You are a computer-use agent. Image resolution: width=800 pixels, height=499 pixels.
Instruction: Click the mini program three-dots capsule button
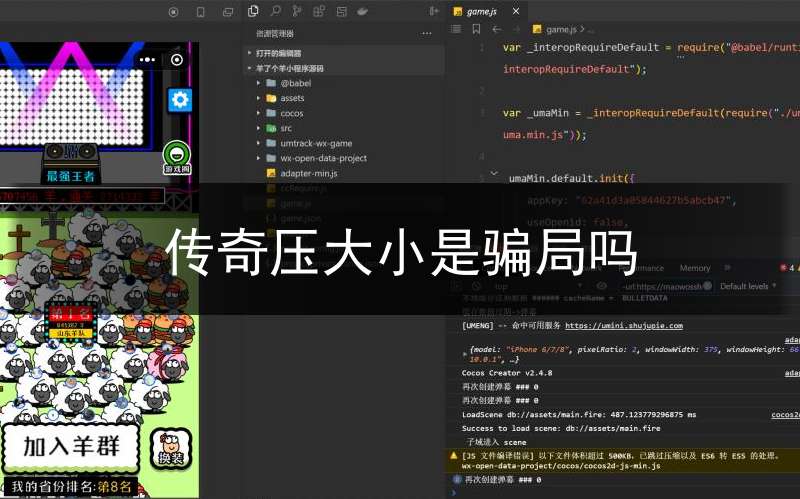click(147, 60)
